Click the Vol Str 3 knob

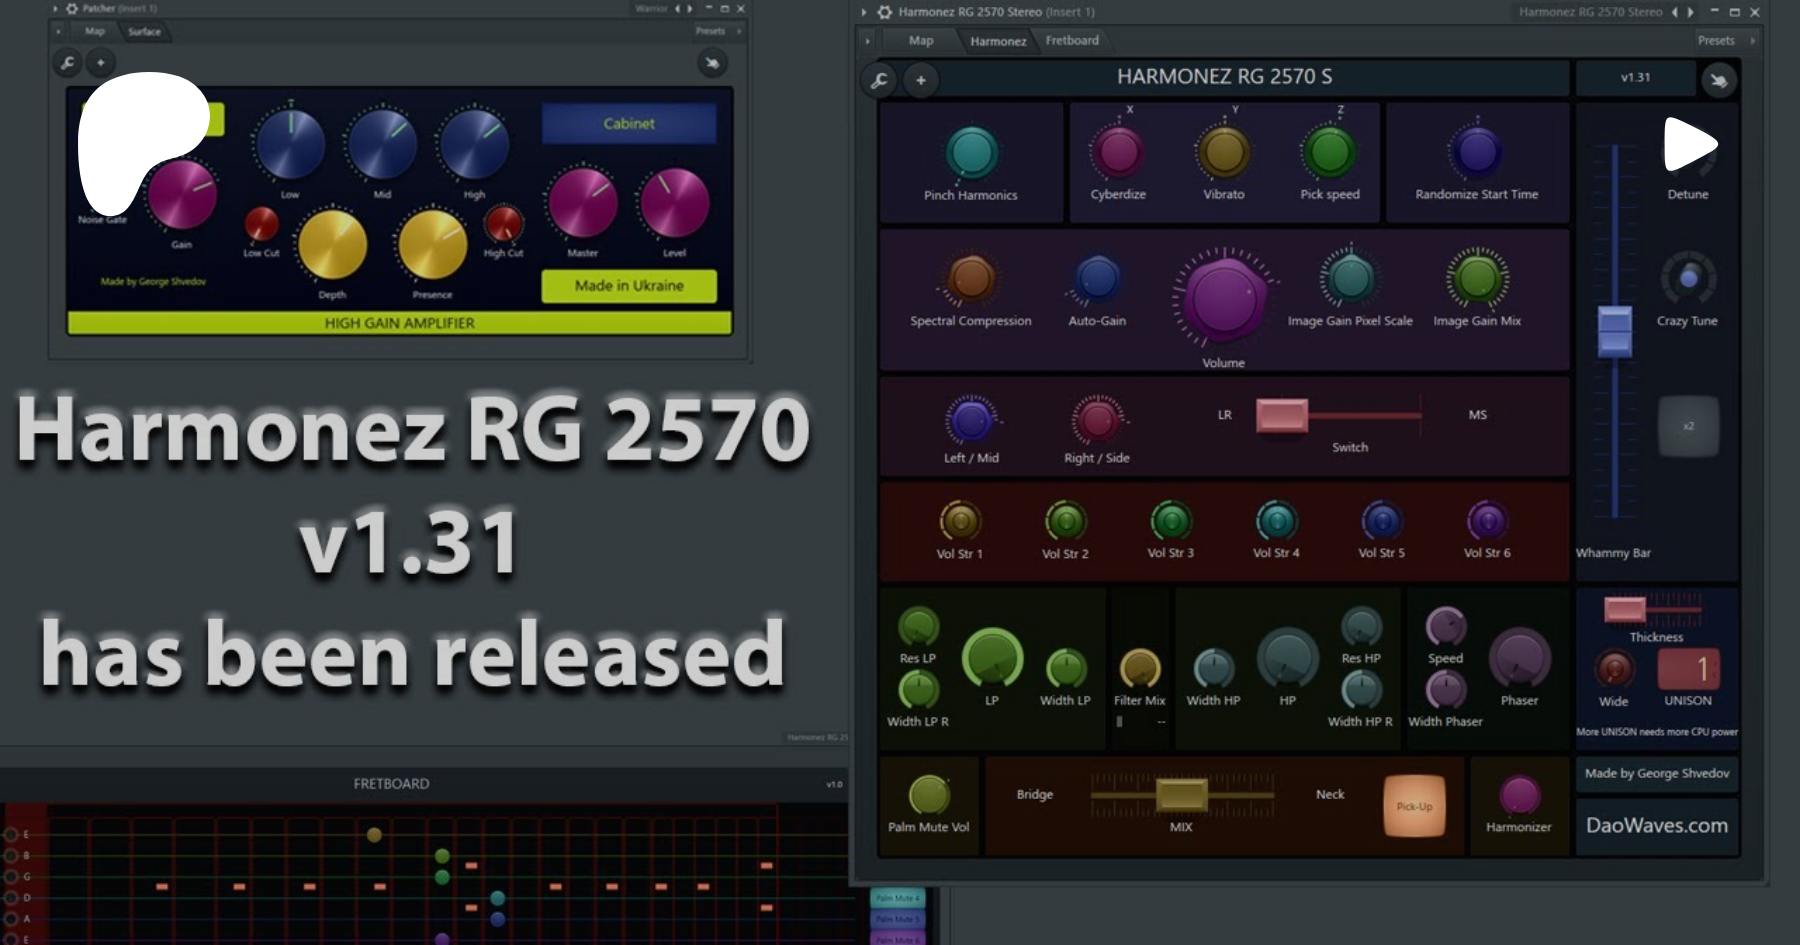click(1170, 521)
